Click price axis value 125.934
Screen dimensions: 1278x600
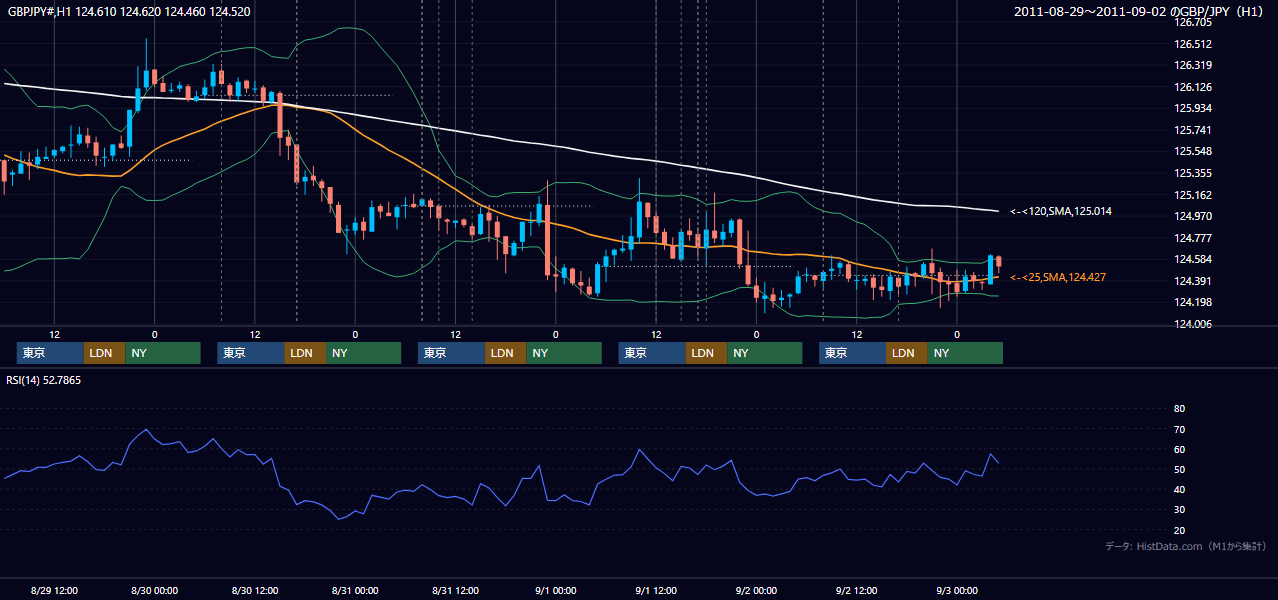(1192, 108)
